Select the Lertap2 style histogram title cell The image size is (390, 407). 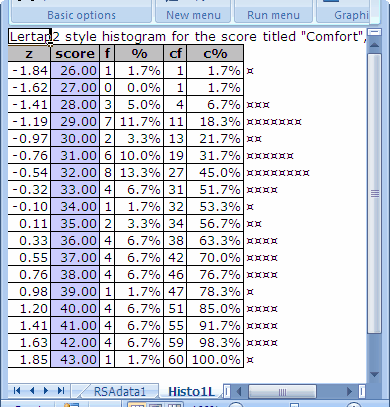[x=29, y=36]
